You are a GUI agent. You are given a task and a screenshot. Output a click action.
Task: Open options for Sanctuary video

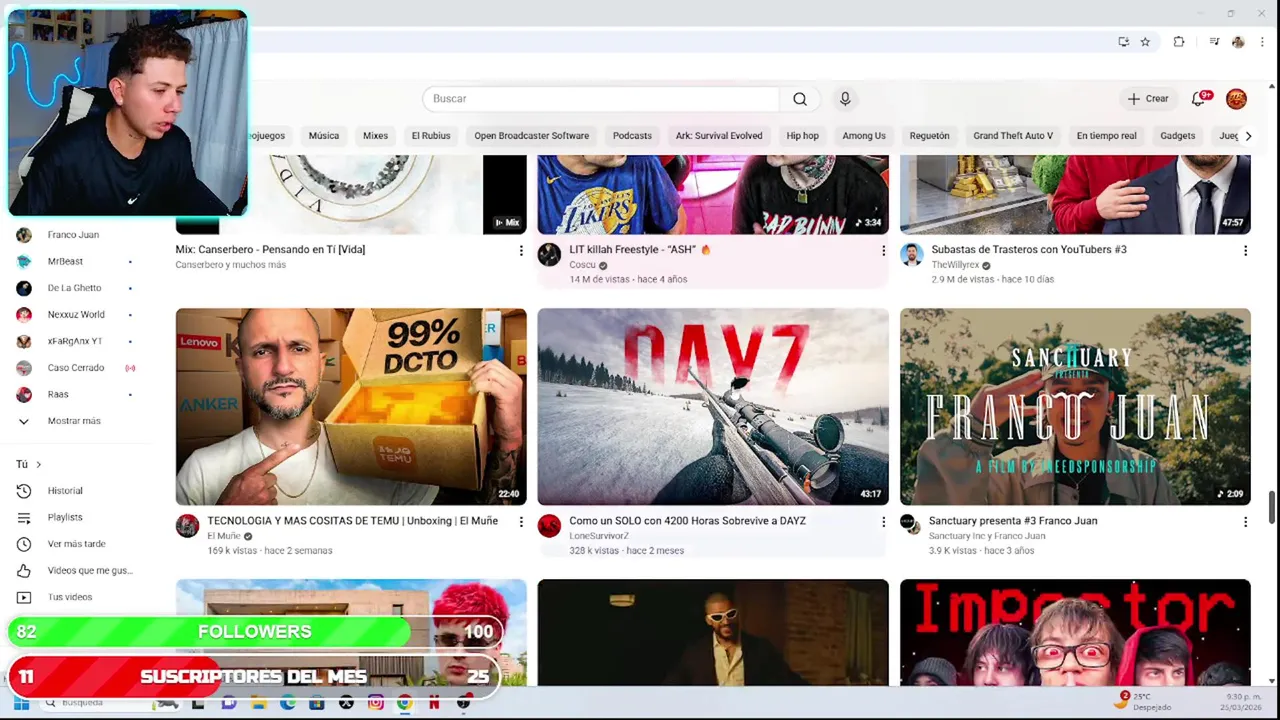click(1245, 521)
